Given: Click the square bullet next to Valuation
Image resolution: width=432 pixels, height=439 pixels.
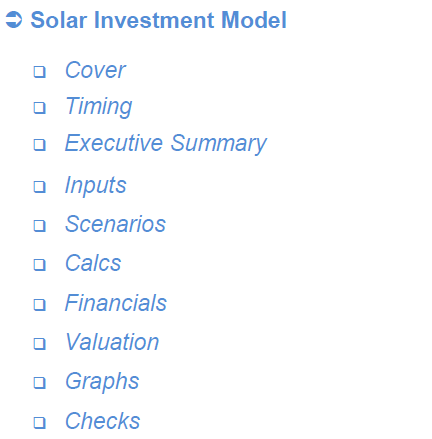Looking at the screenshot, I should coord(39,344).
